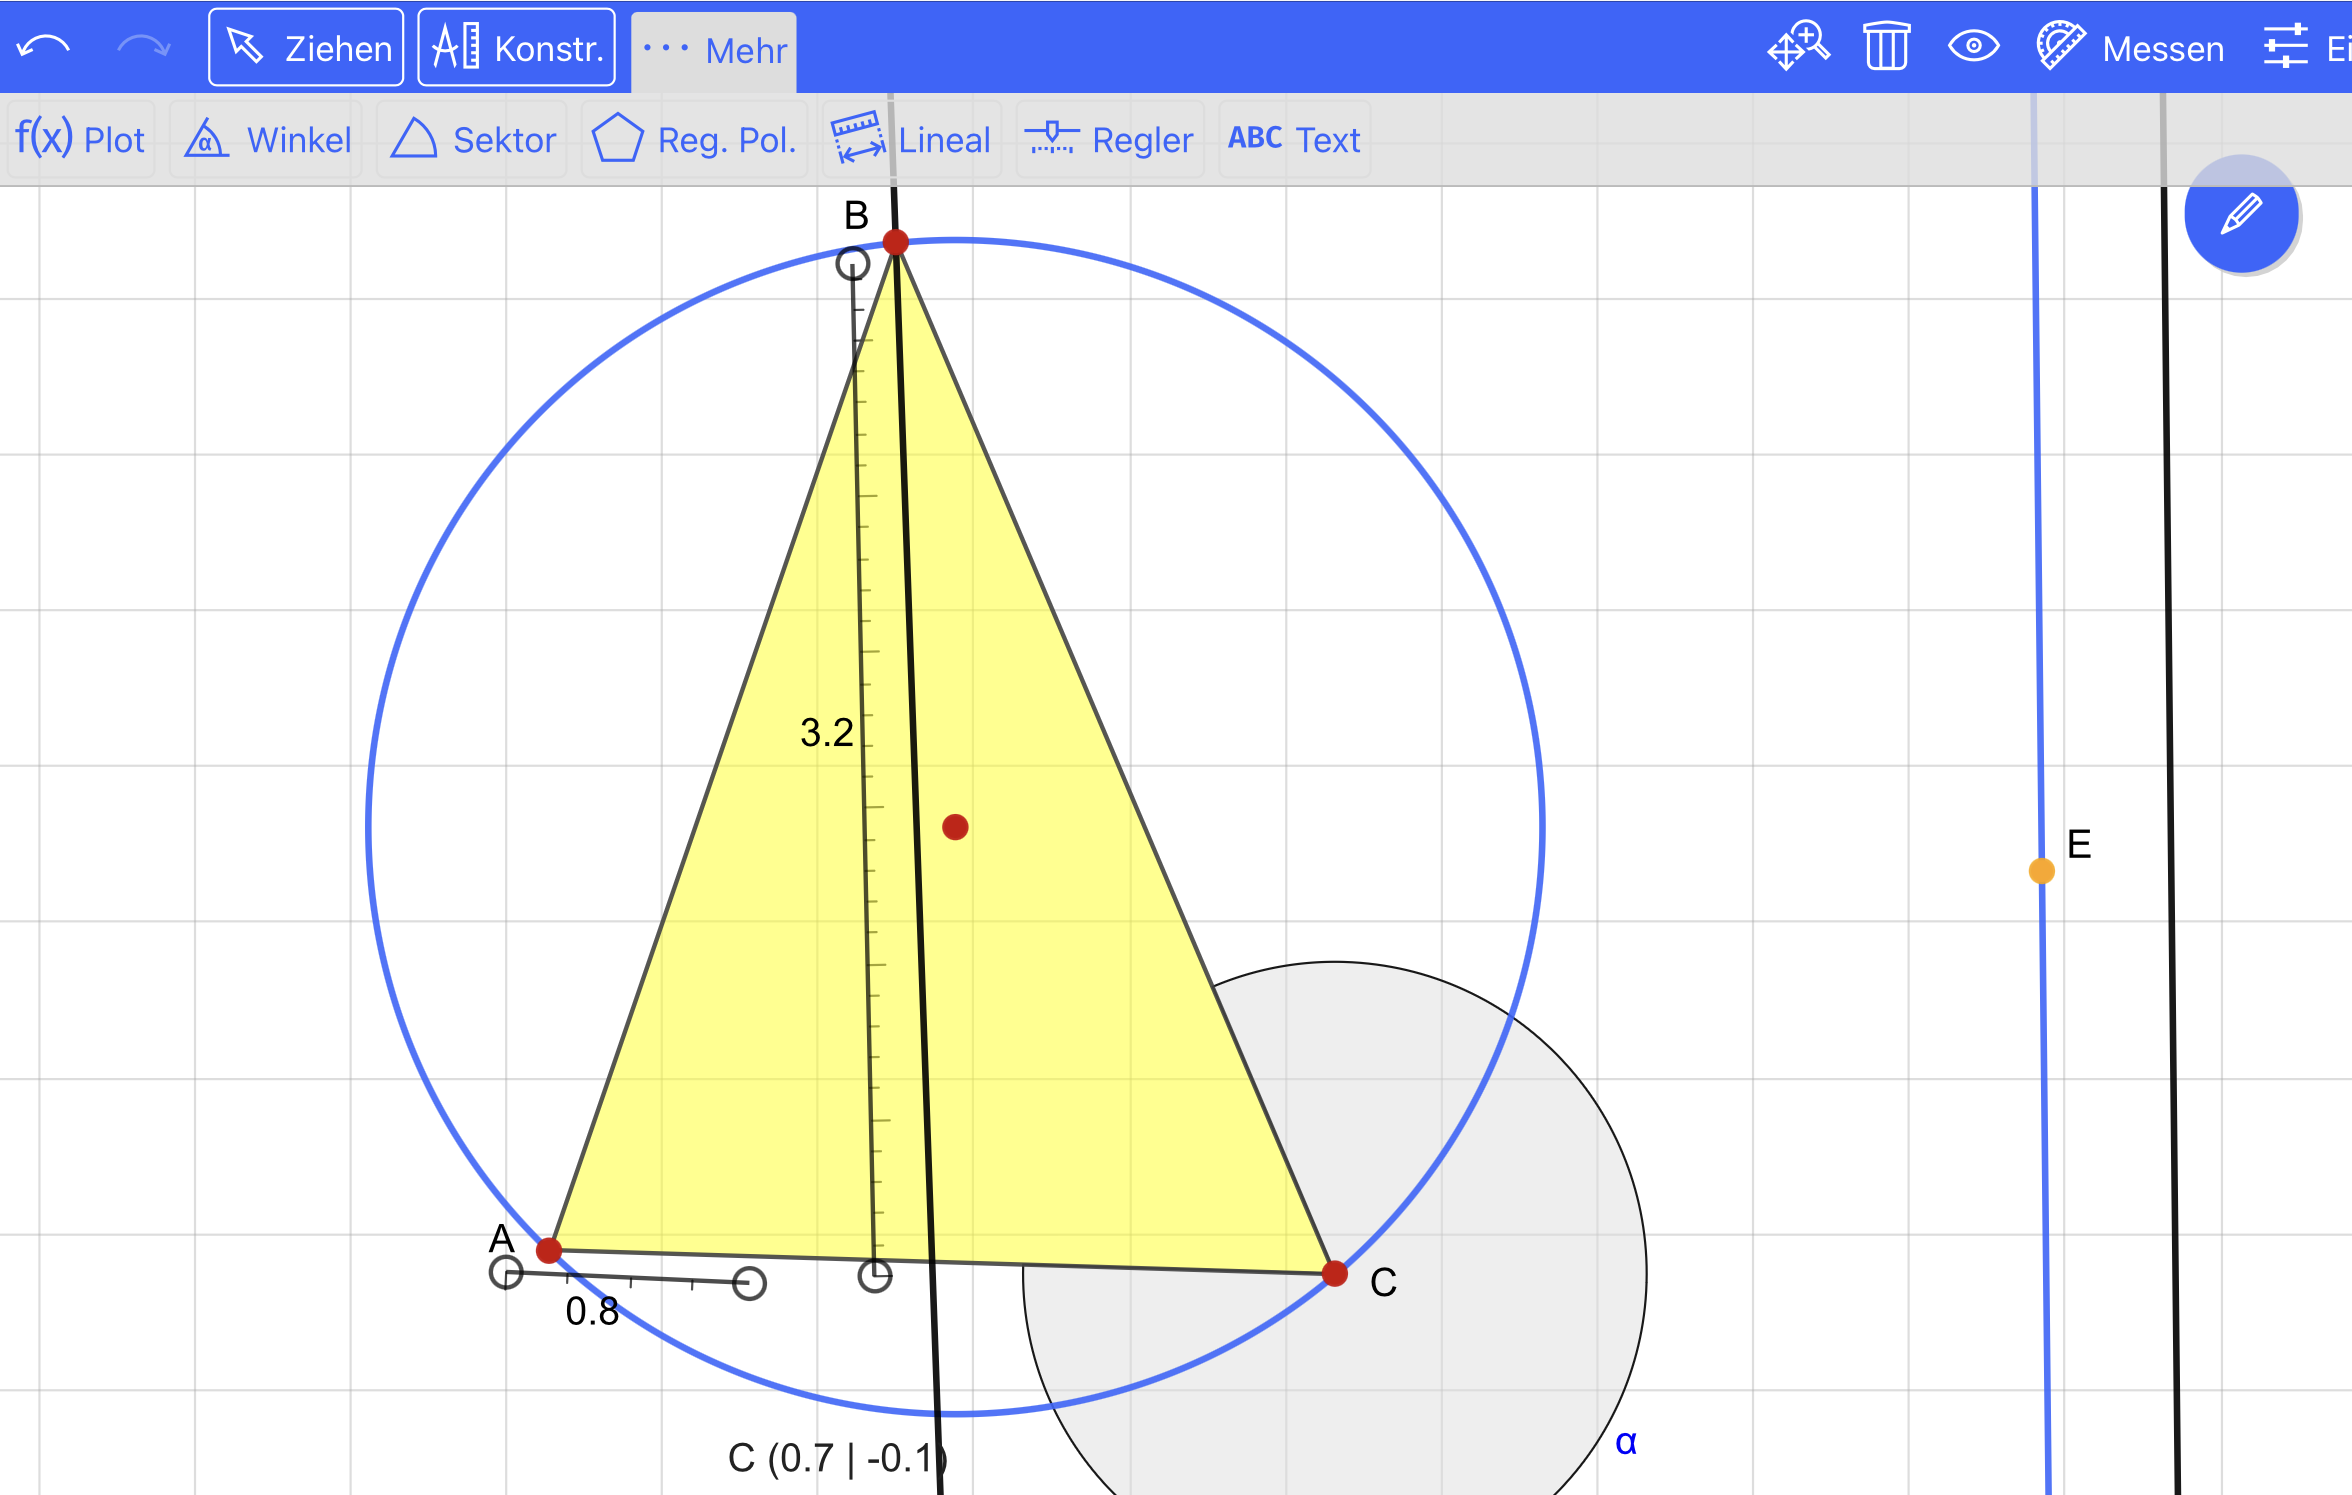Click the redo arrow icon
2352x1495 pixels.
tap(143, 47)
